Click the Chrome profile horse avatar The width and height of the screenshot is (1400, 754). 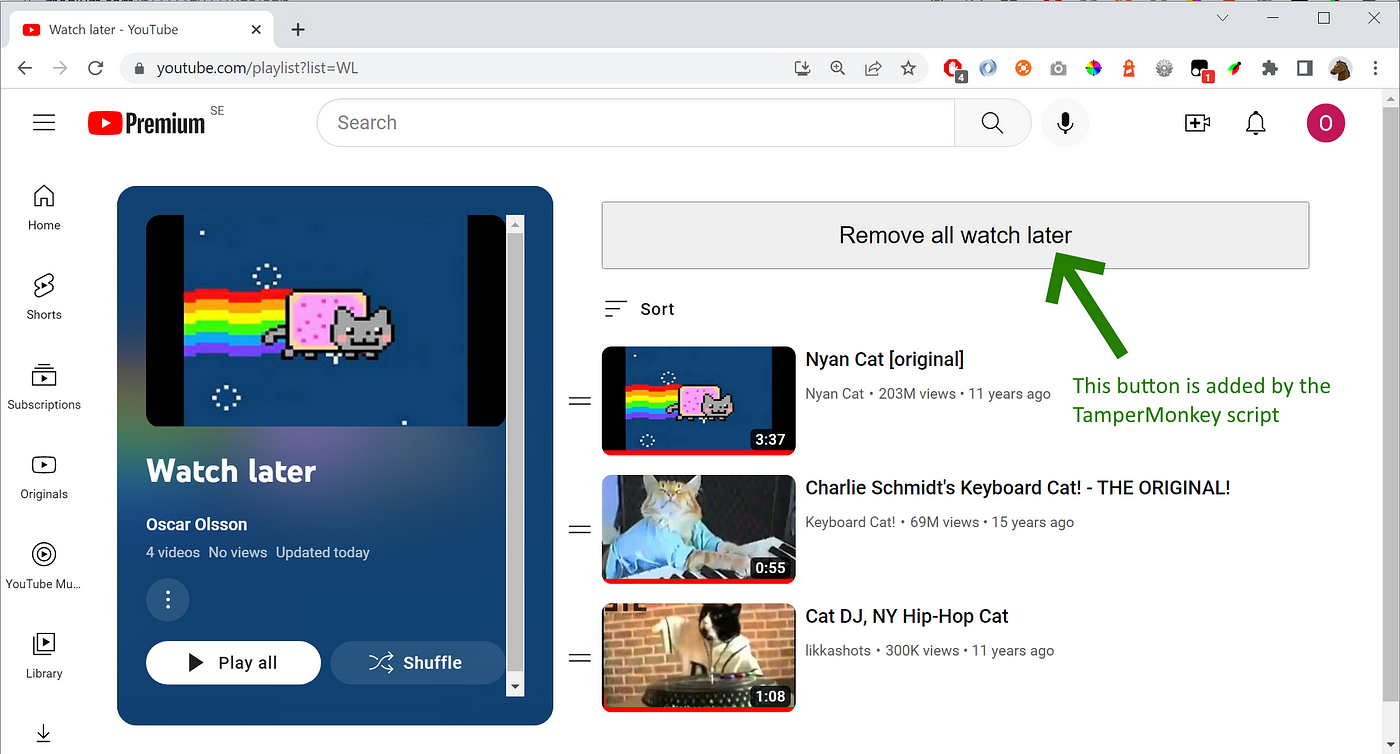(x=1340, y=68)
